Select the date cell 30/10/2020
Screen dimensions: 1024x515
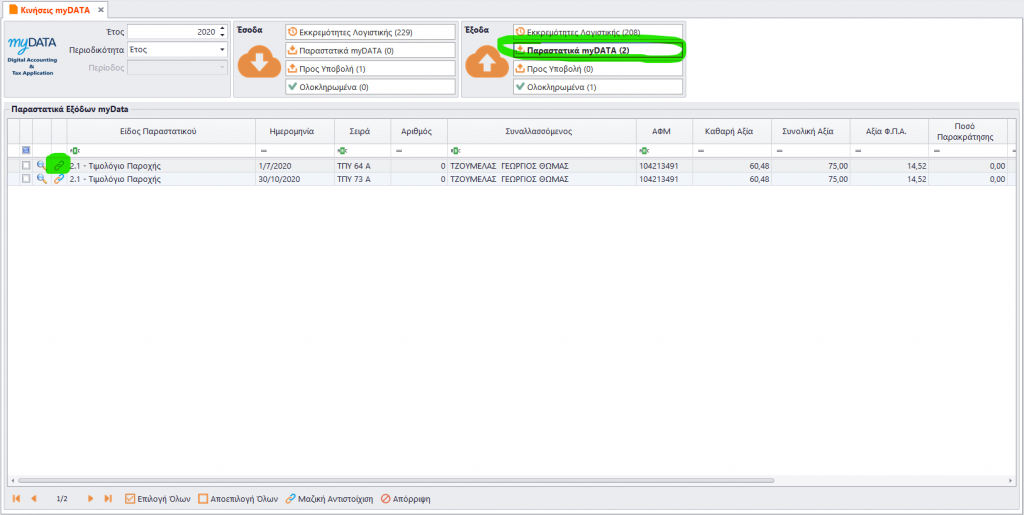pos(295,179)
